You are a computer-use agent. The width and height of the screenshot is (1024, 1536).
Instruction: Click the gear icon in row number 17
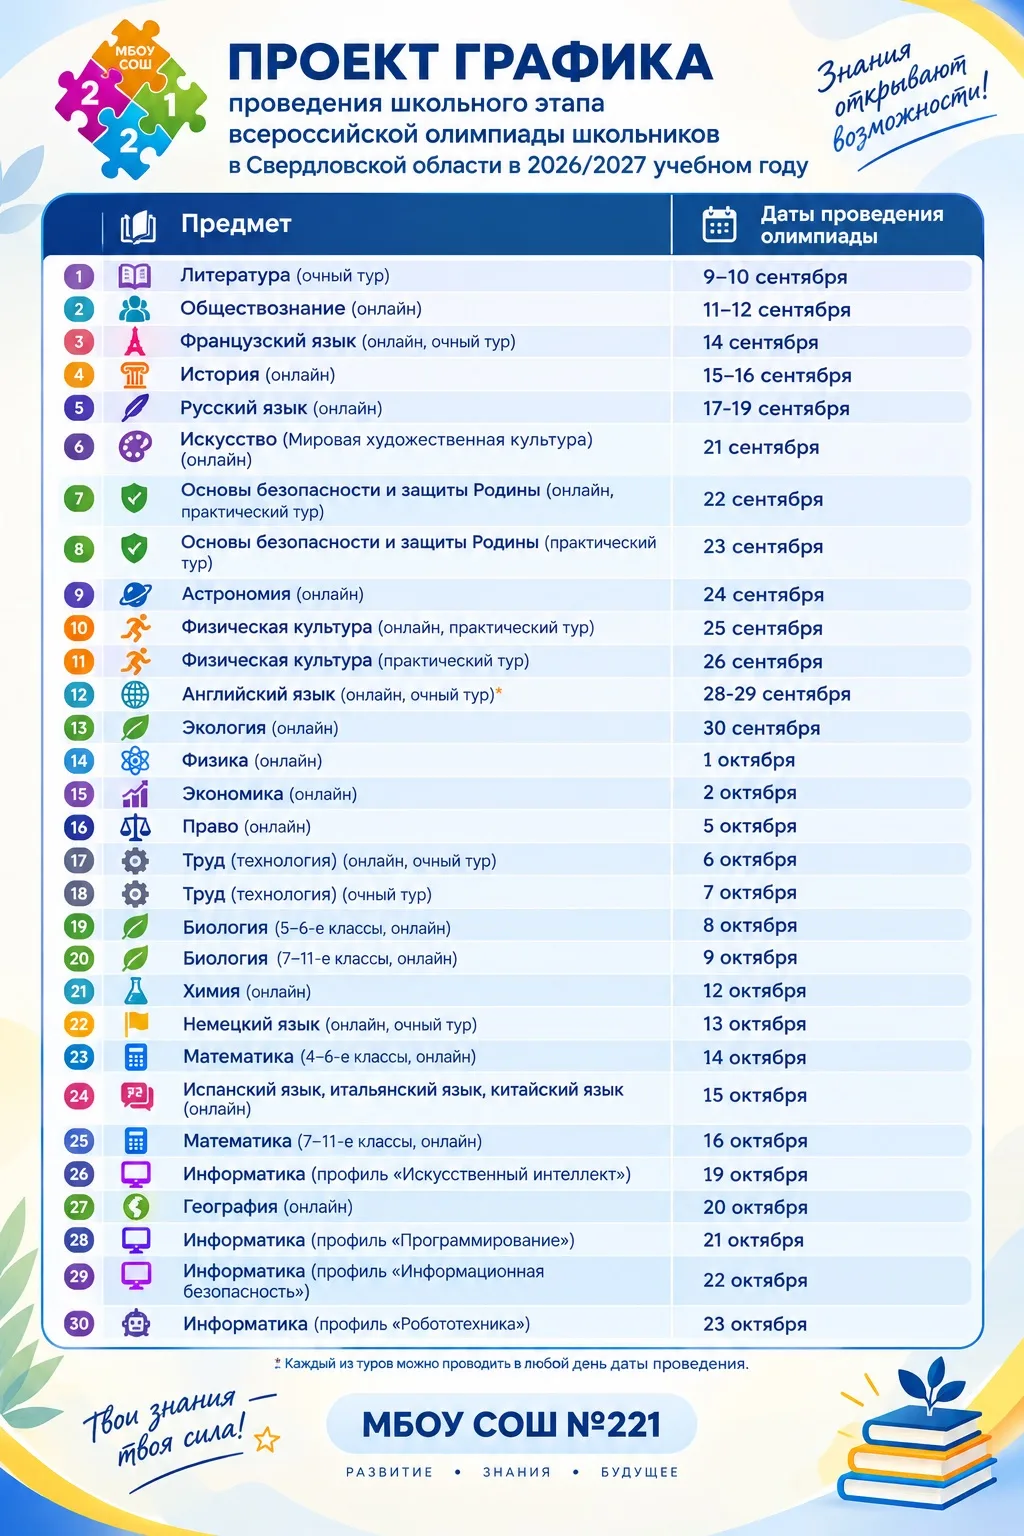coord(135,860)
